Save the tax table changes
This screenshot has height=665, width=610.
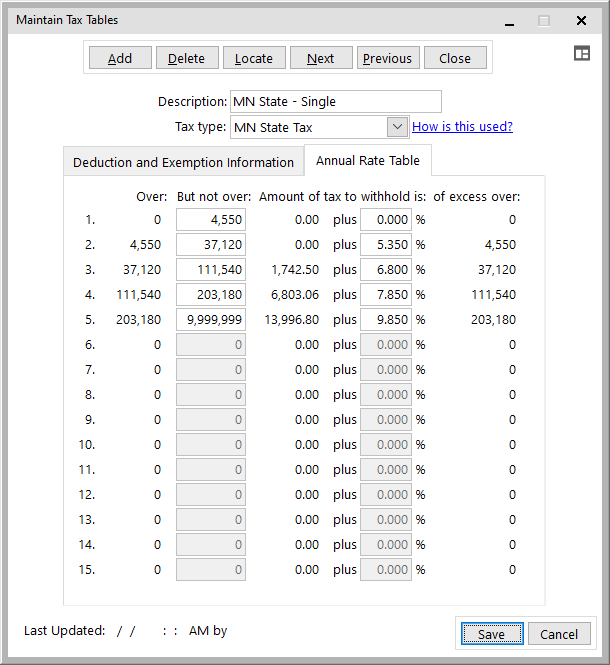(x=492, y=634)
